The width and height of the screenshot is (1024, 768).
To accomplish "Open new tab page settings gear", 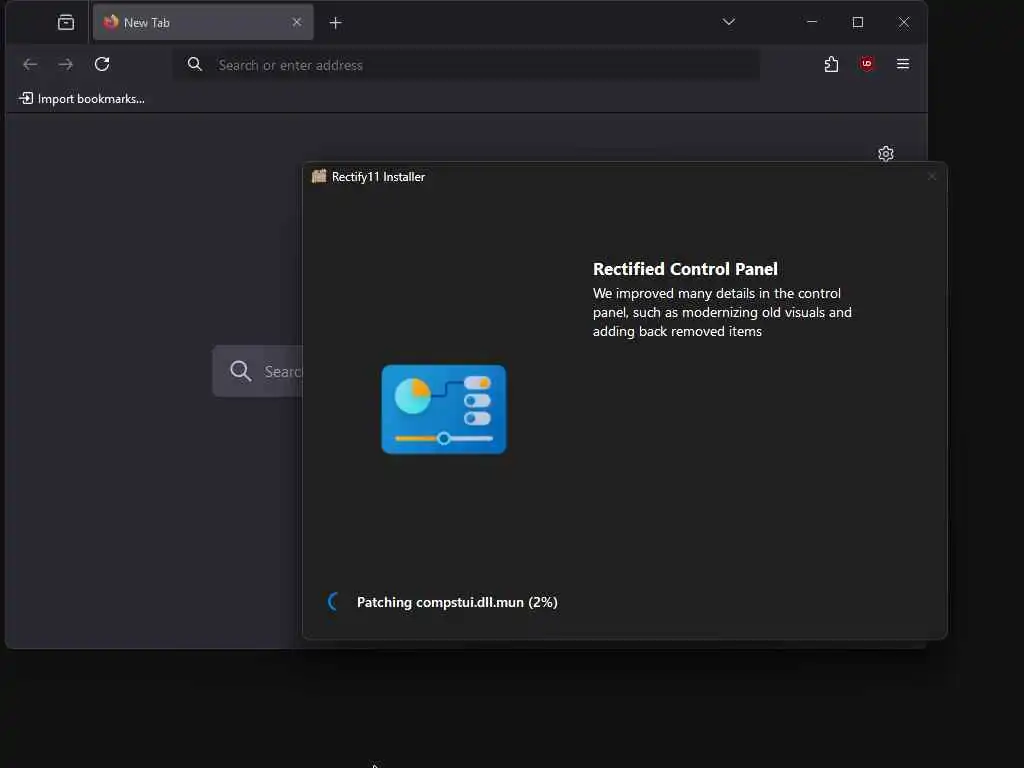I will [x=886, y=153].
